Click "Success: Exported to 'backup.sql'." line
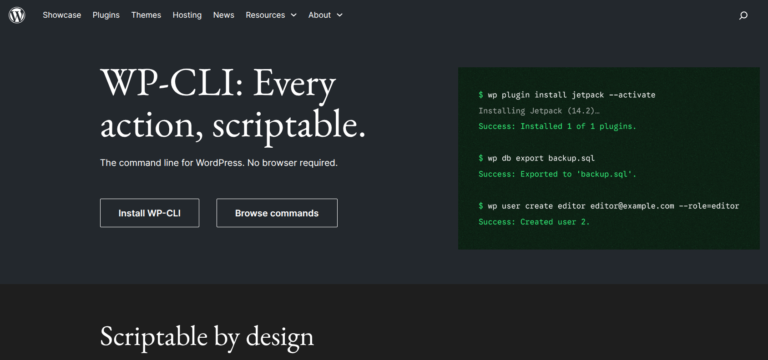Screen dimensions: 768x360 557,174
